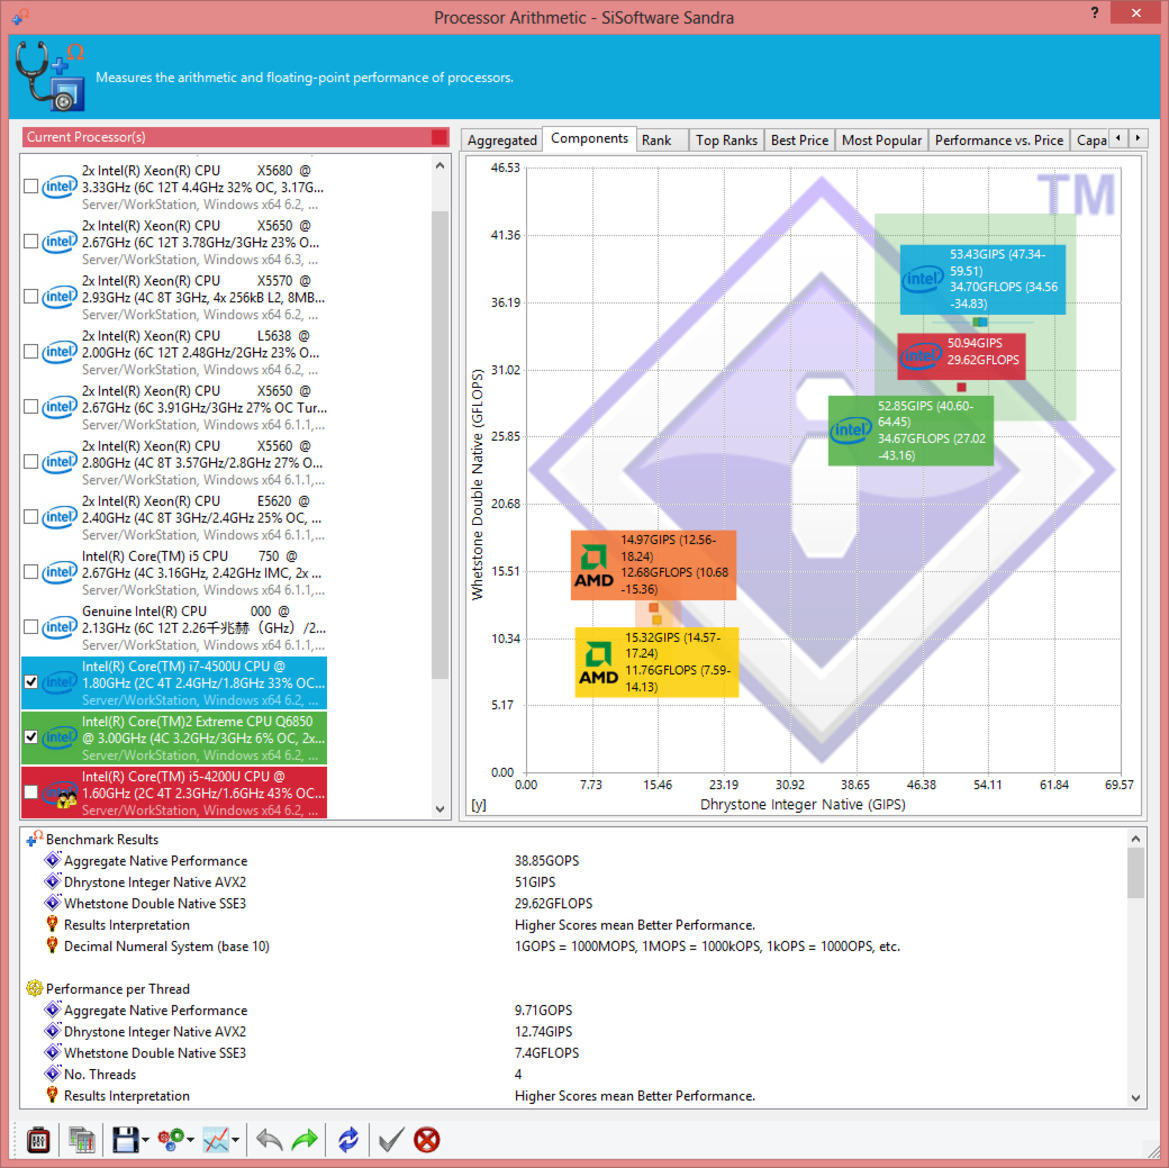This screenshot has height=1168, width=1169.
Task: Click the red Current Processor(s) color swatch
Action: [x=439, y=137]
